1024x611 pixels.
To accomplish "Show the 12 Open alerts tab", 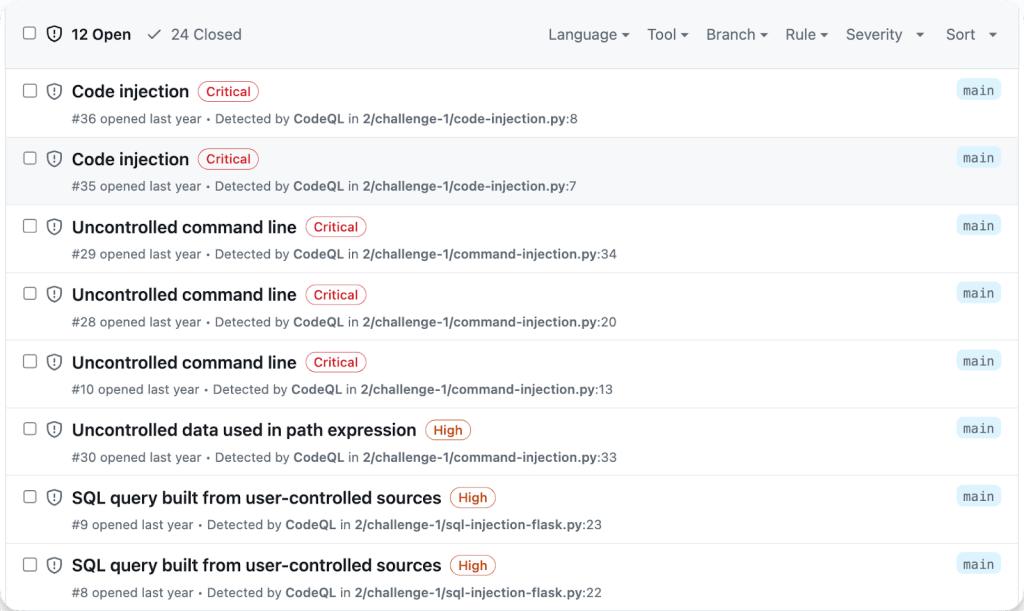I will tap(101, 34).
